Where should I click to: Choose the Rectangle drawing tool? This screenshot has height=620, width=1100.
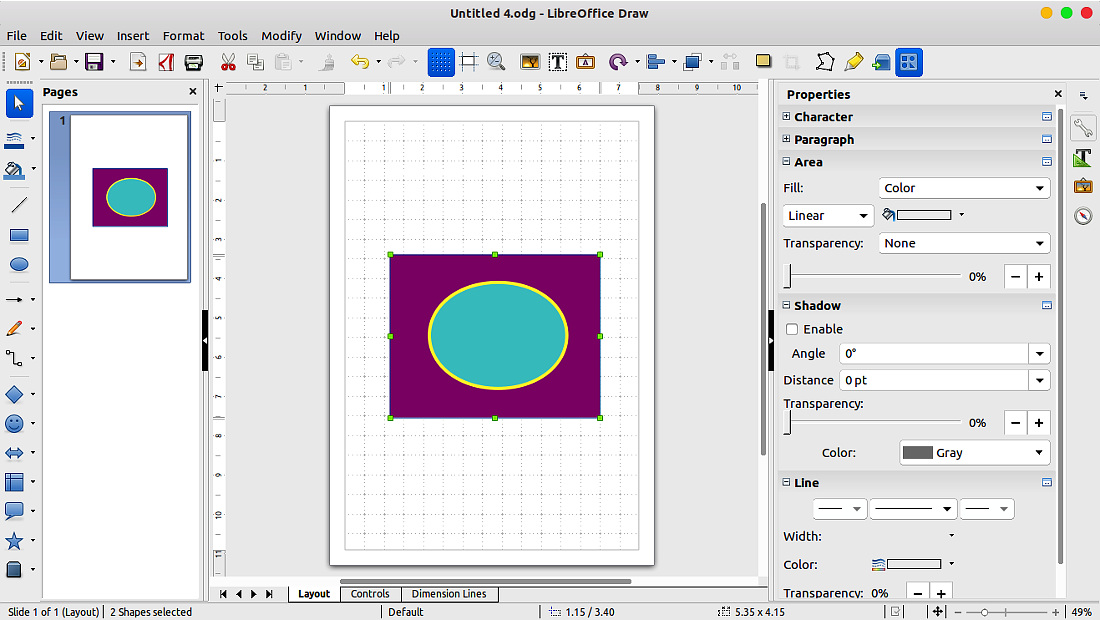coord(19,236)
